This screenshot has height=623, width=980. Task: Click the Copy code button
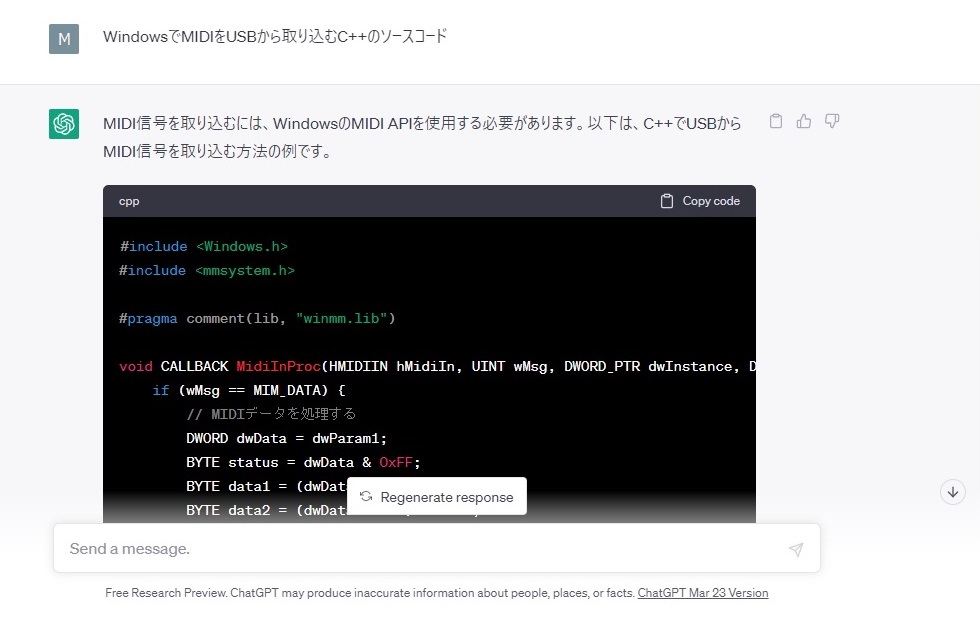click(x=700, y=201)
